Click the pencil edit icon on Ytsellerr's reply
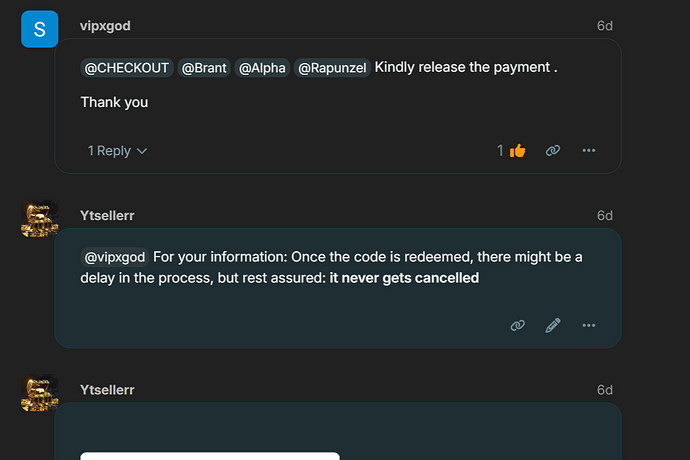The image size is (690, 460). [553, 325]
